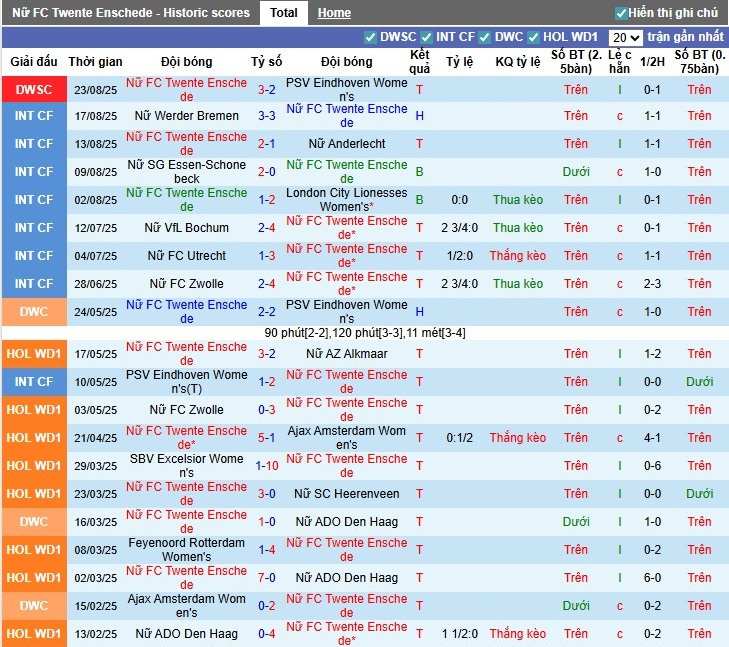Image resolution: width=729 pixels, height=647 pixels.
Task: Click the Thời gian column header
Action: [95, 62]
